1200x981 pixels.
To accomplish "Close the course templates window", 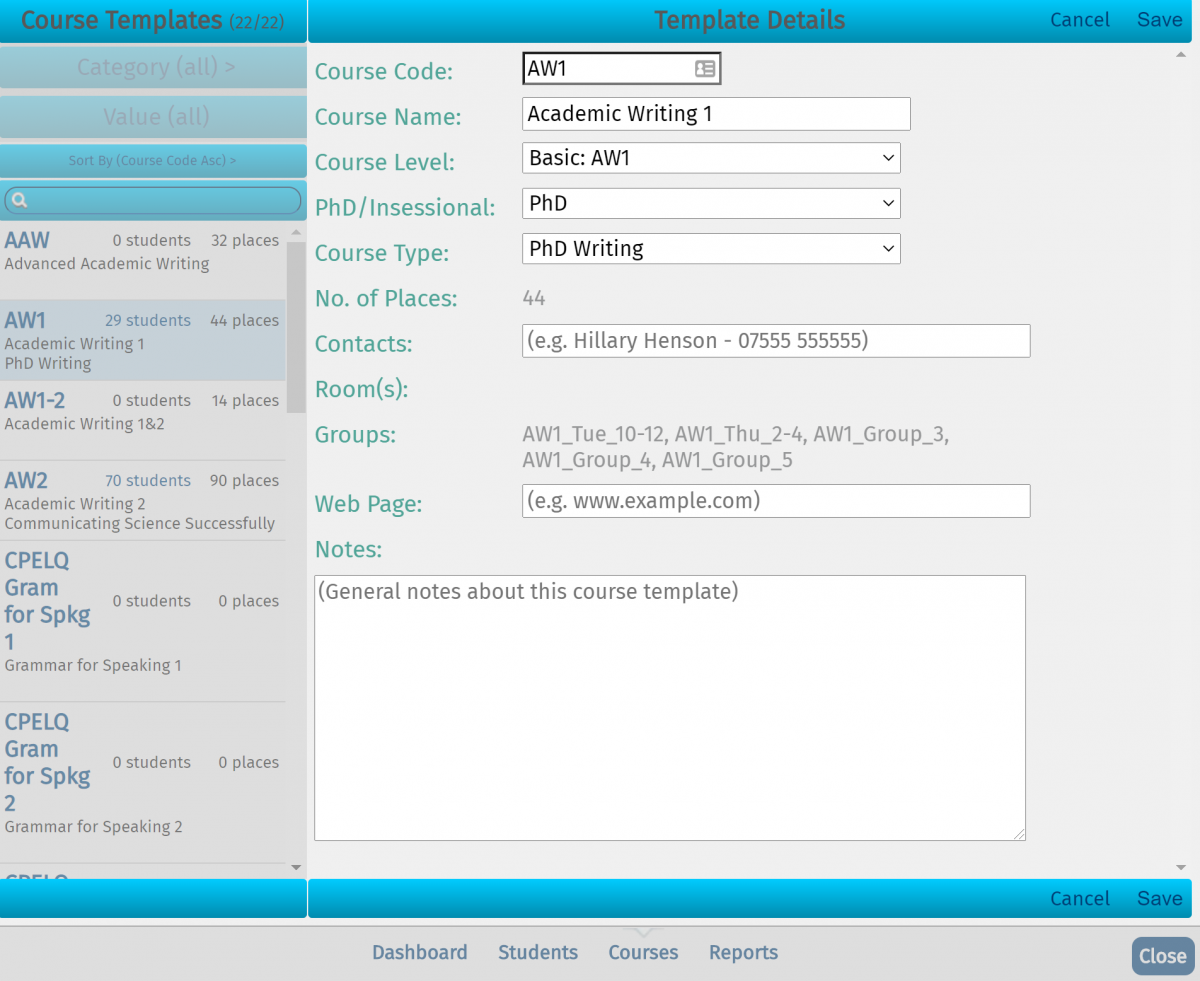I will click(1162, 956).
